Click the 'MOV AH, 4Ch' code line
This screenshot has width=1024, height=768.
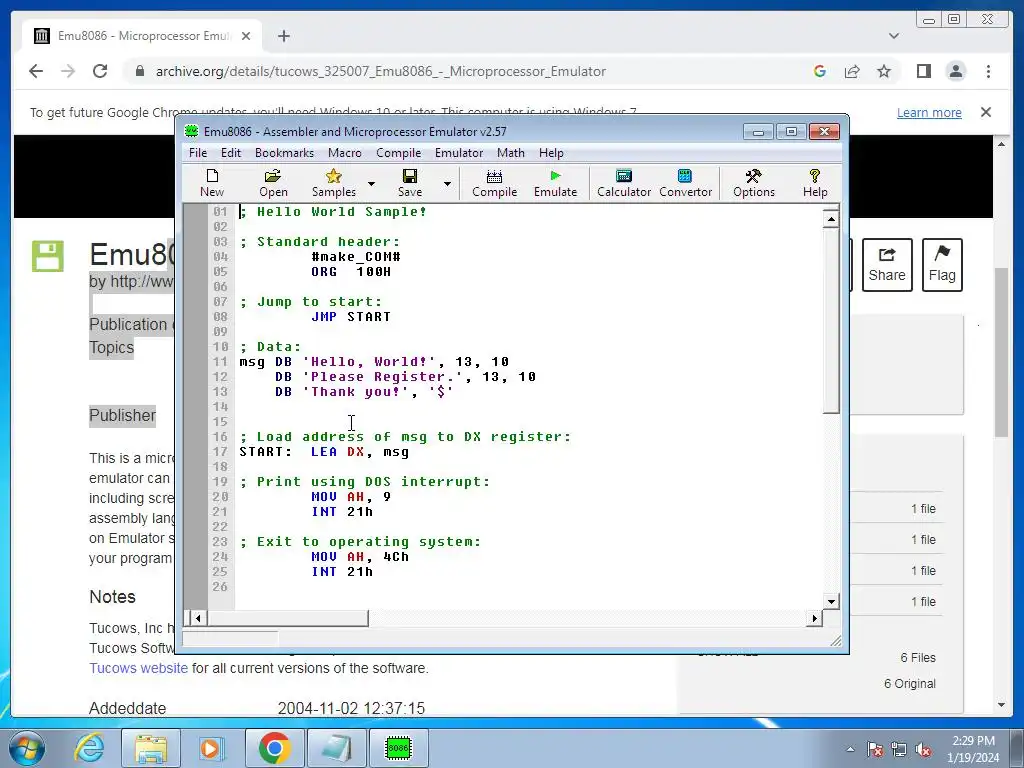[x=360, y=556]
